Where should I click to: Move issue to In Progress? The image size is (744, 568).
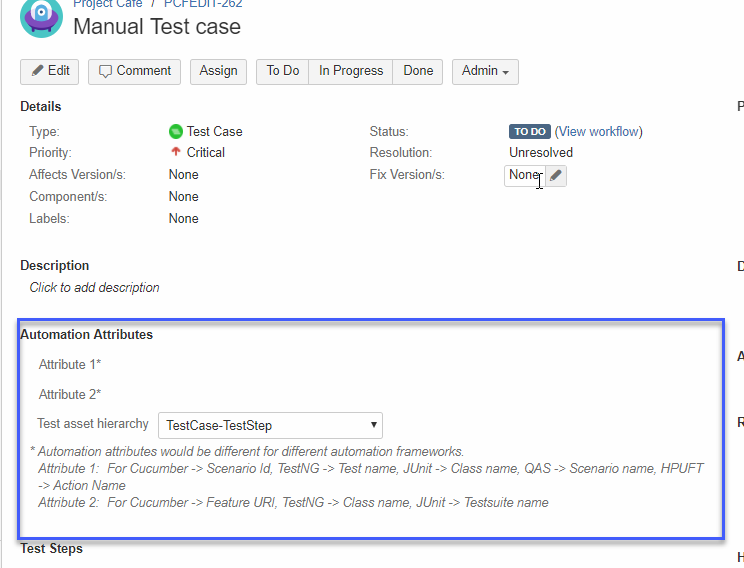pos(351,72)
